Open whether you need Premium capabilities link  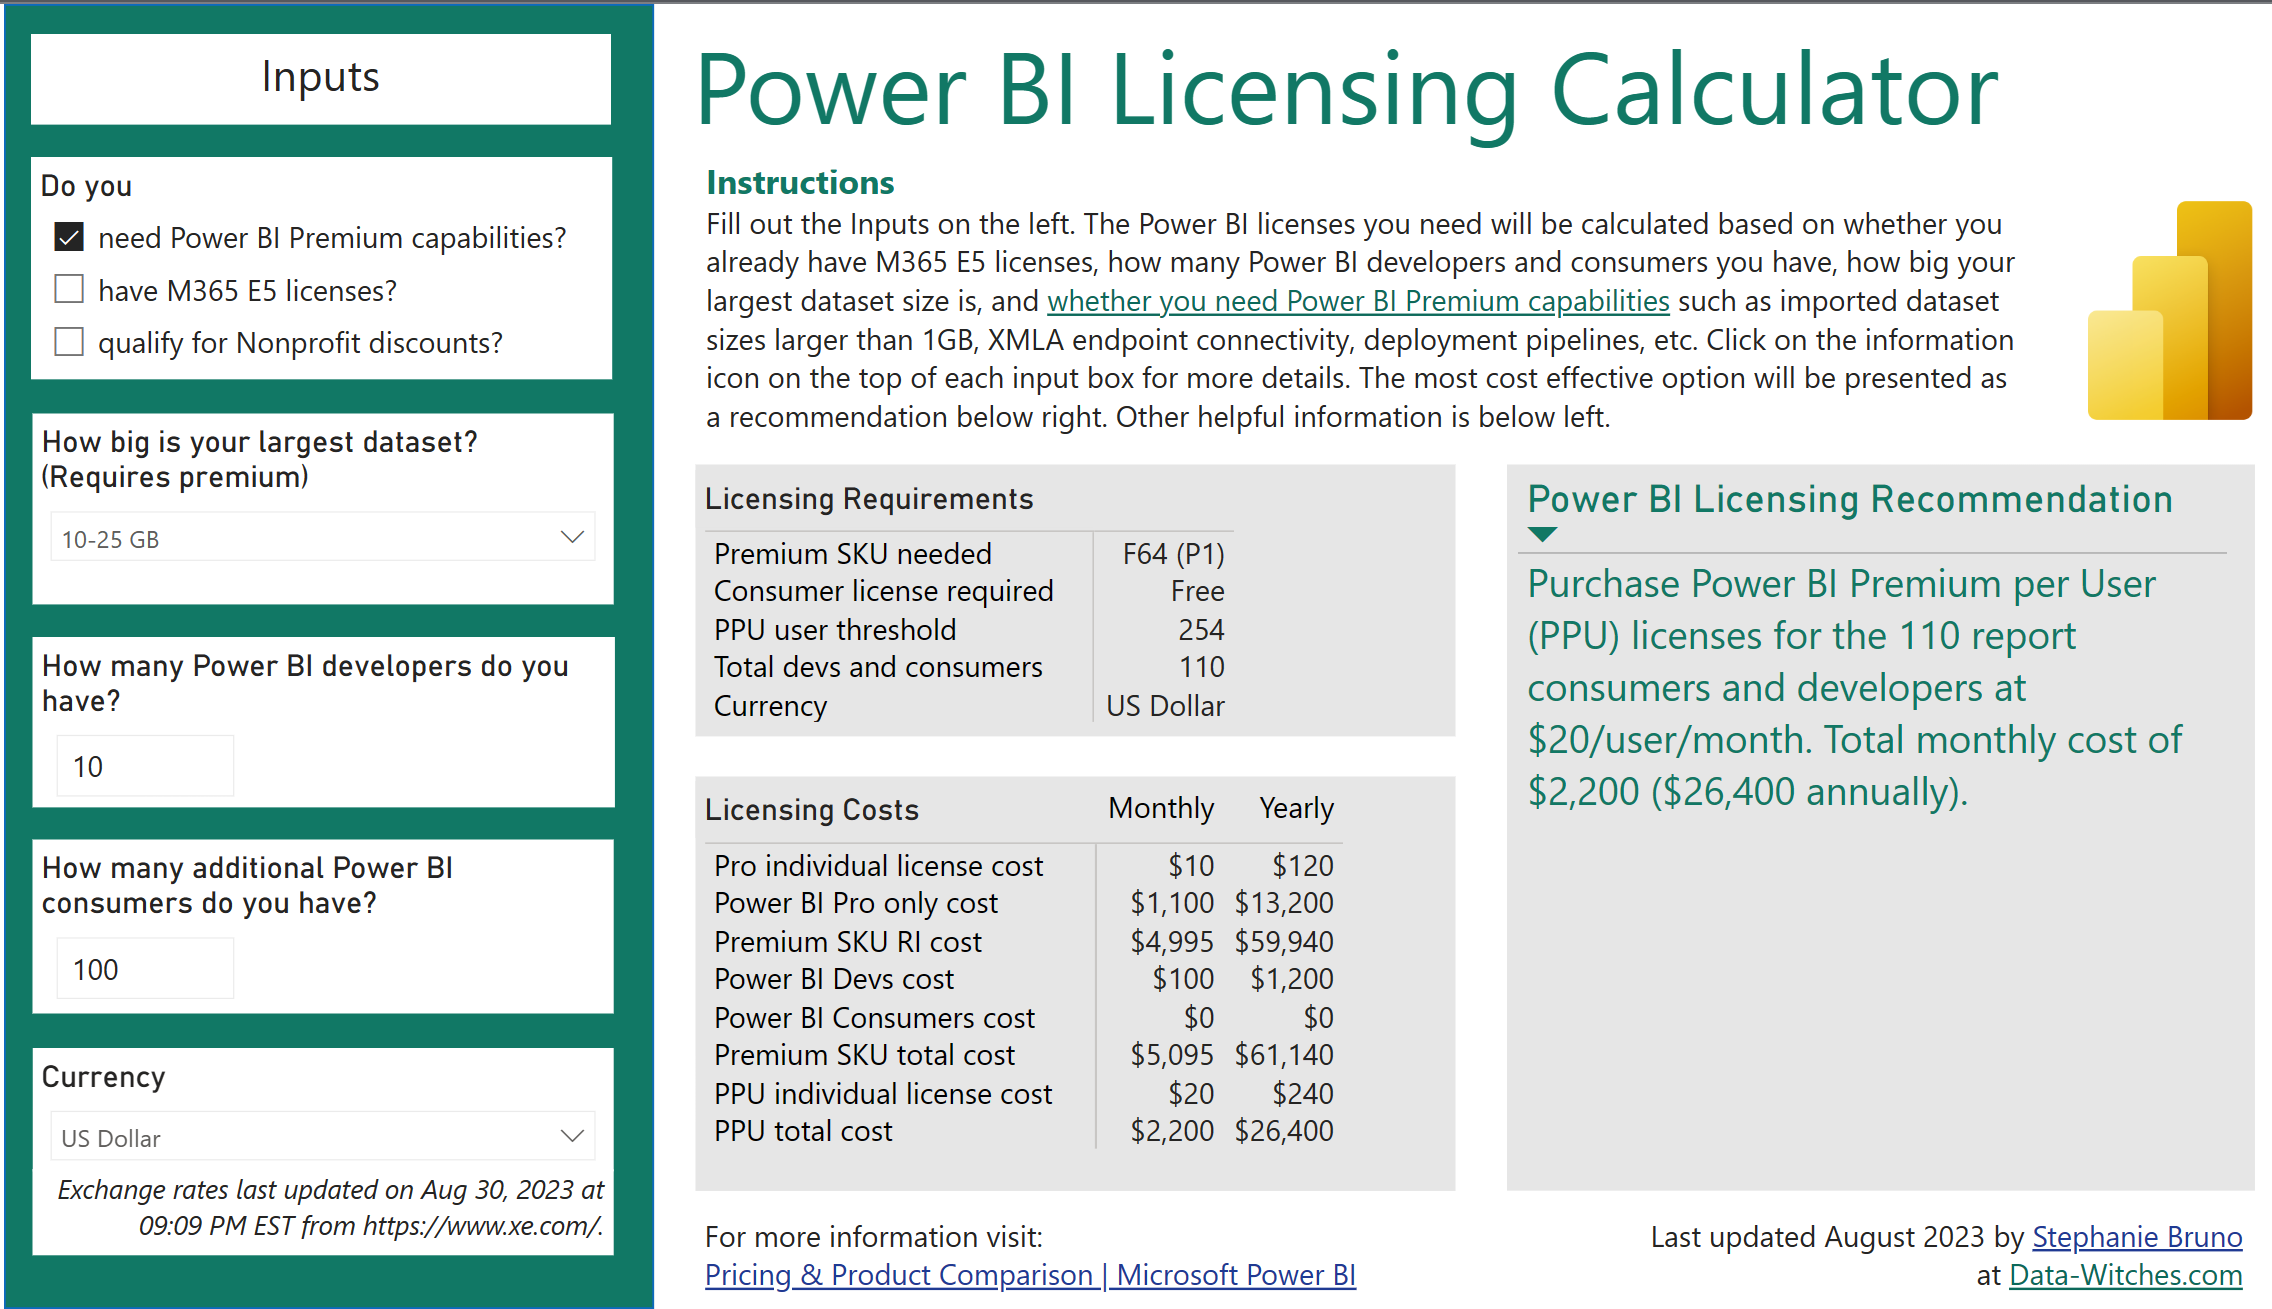click(x=1358, y=301)
